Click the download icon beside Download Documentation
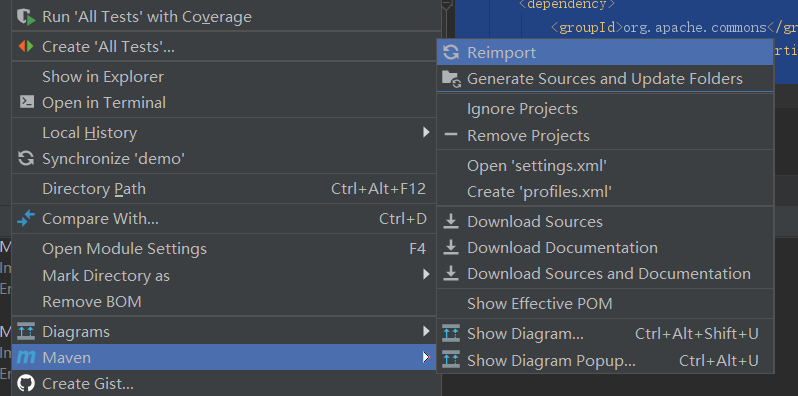 [x=451, y=247]
